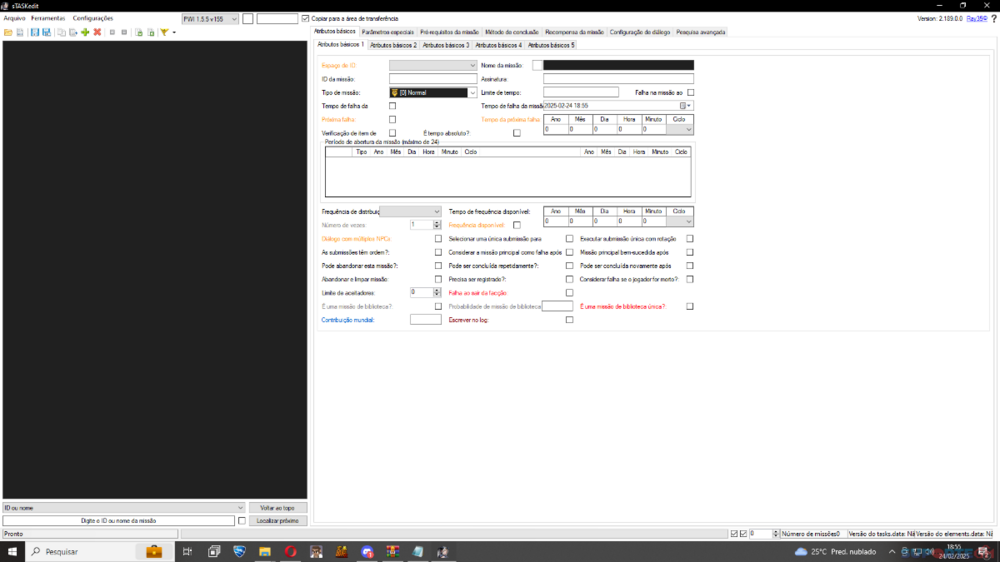The image size is (1000, 562).
Task: Click the open folder toolbar icon
Action: (x=8, y=32)
